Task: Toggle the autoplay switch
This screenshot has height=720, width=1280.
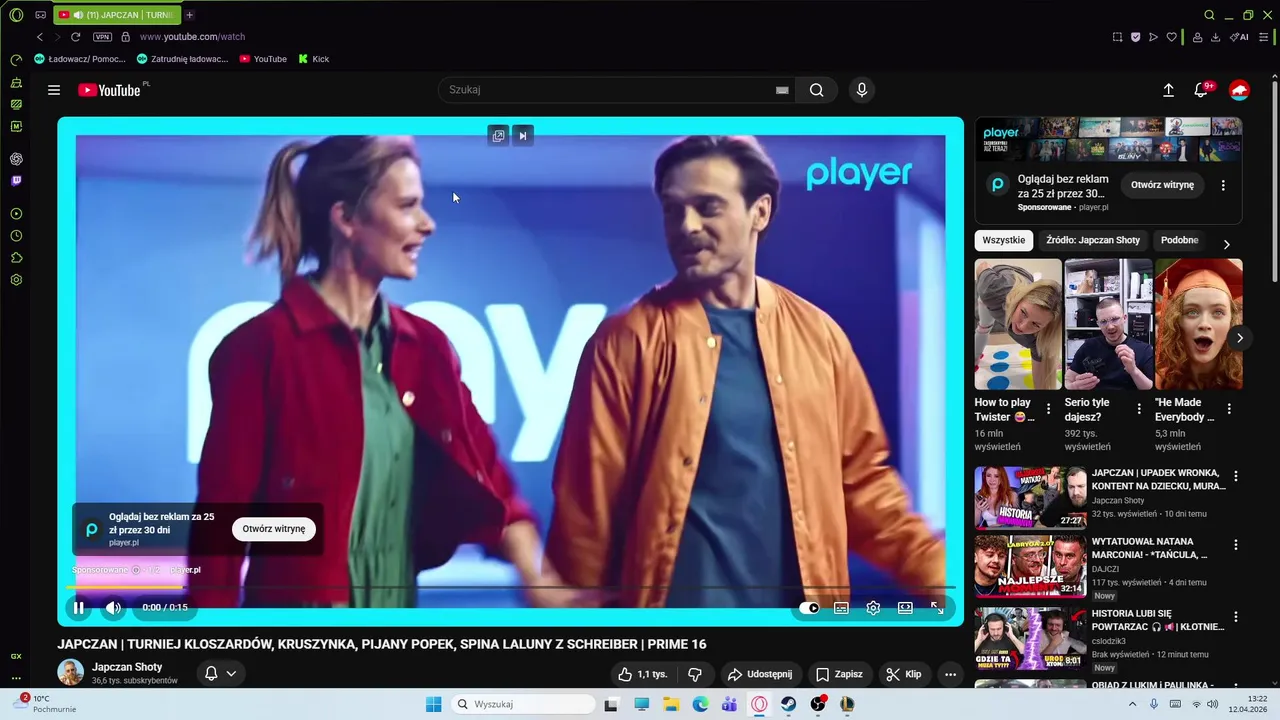Action: [809, 608]
